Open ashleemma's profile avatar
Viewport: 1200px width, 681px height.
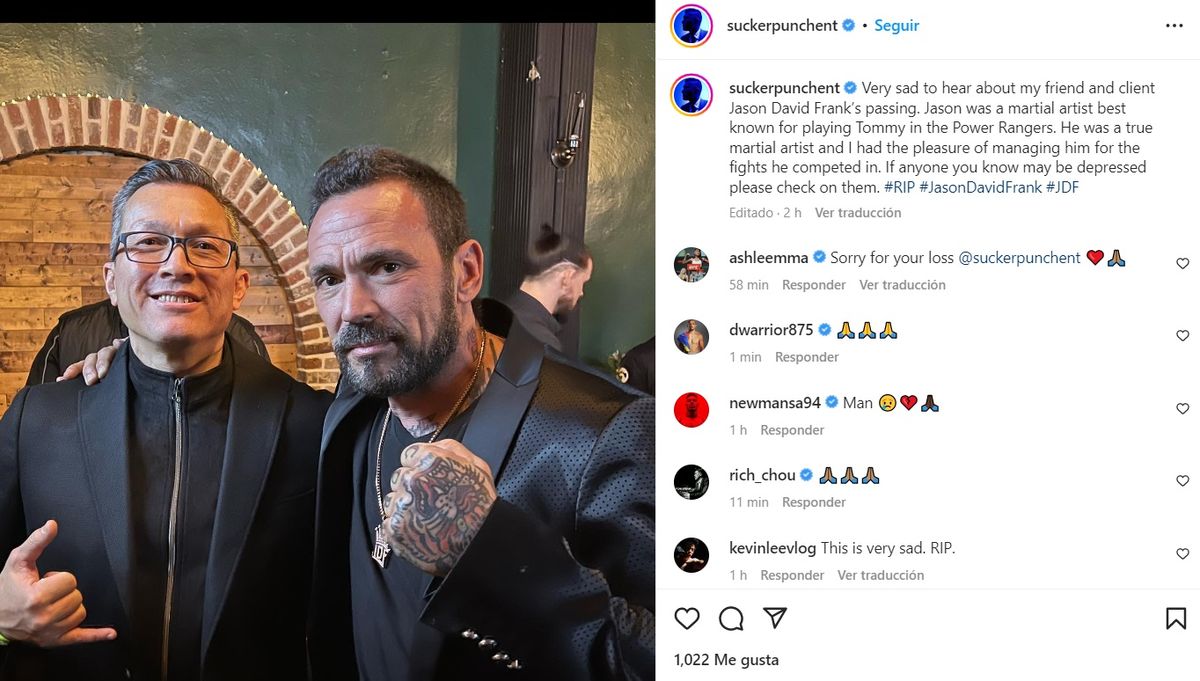click(x=691, y=265)
